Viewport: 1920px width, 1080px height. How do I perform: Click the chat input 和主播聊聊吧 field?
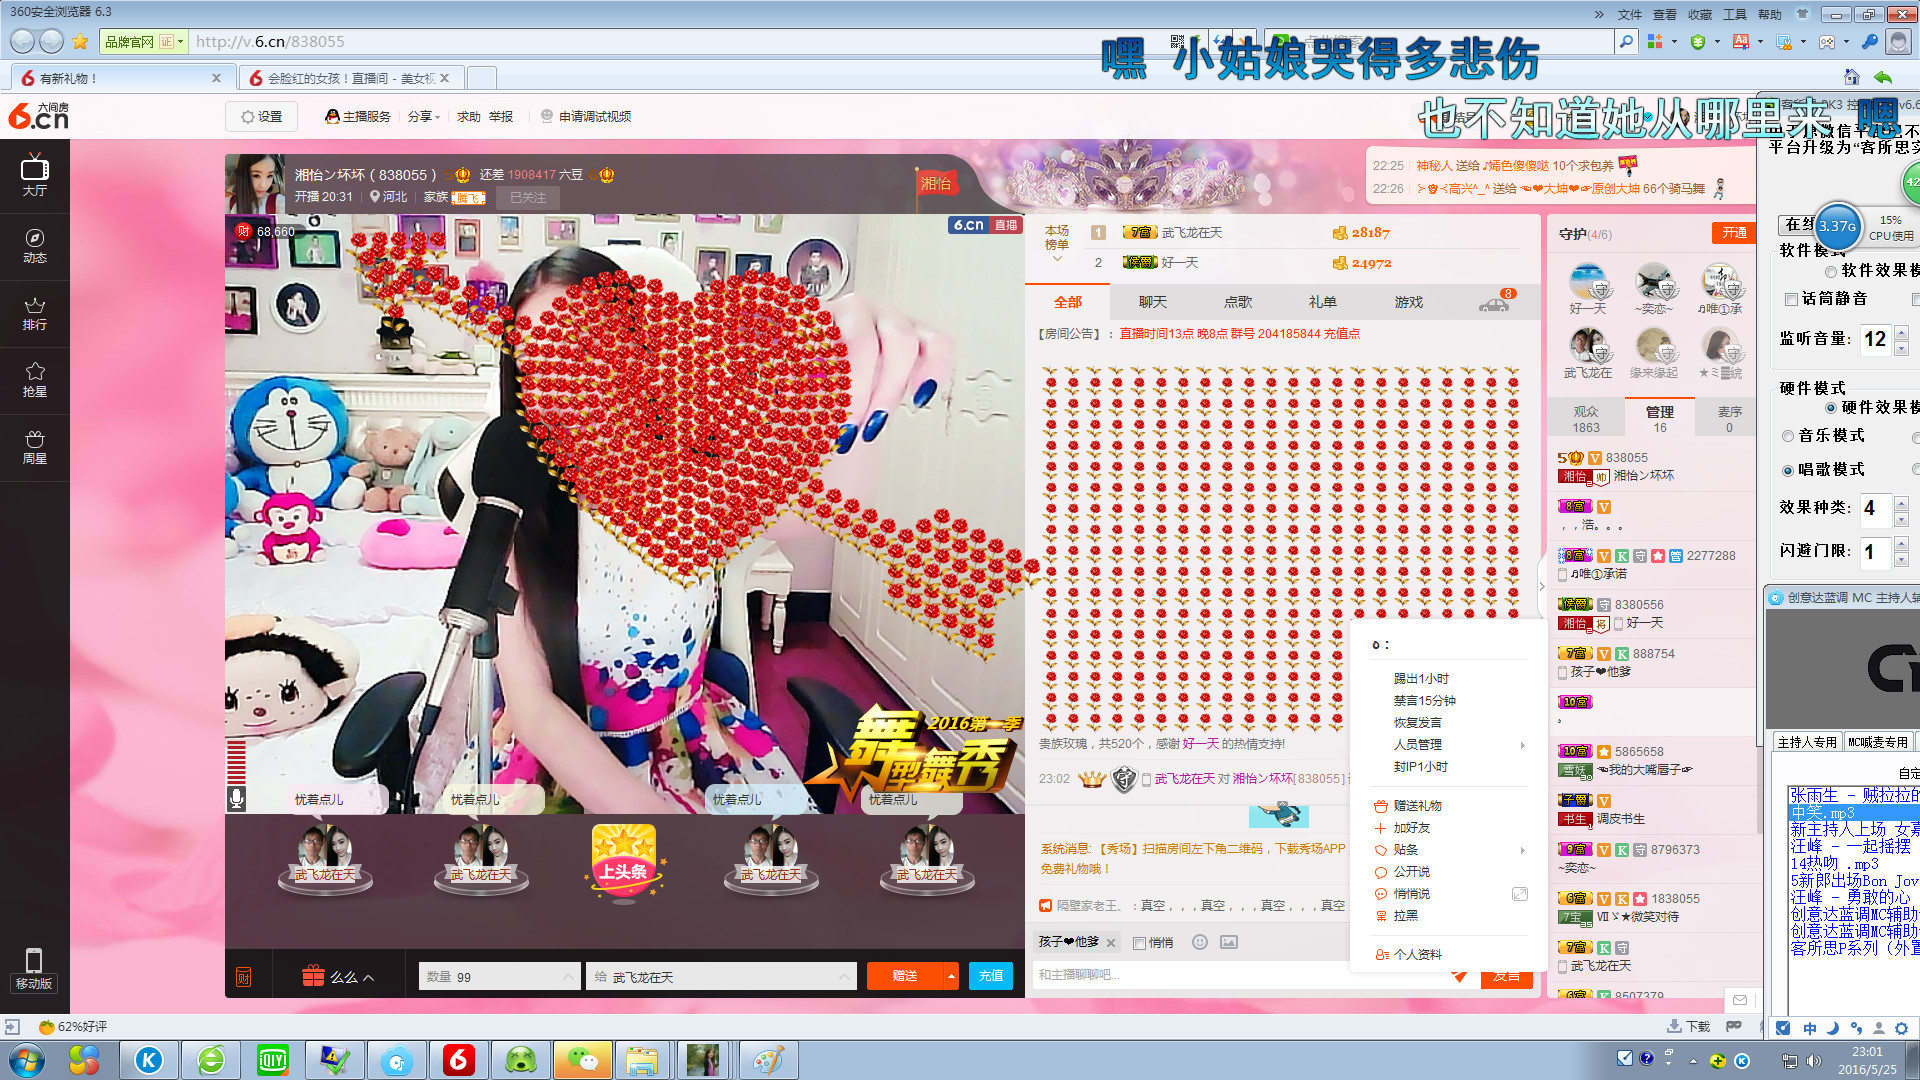click(x=1240, y=975)
